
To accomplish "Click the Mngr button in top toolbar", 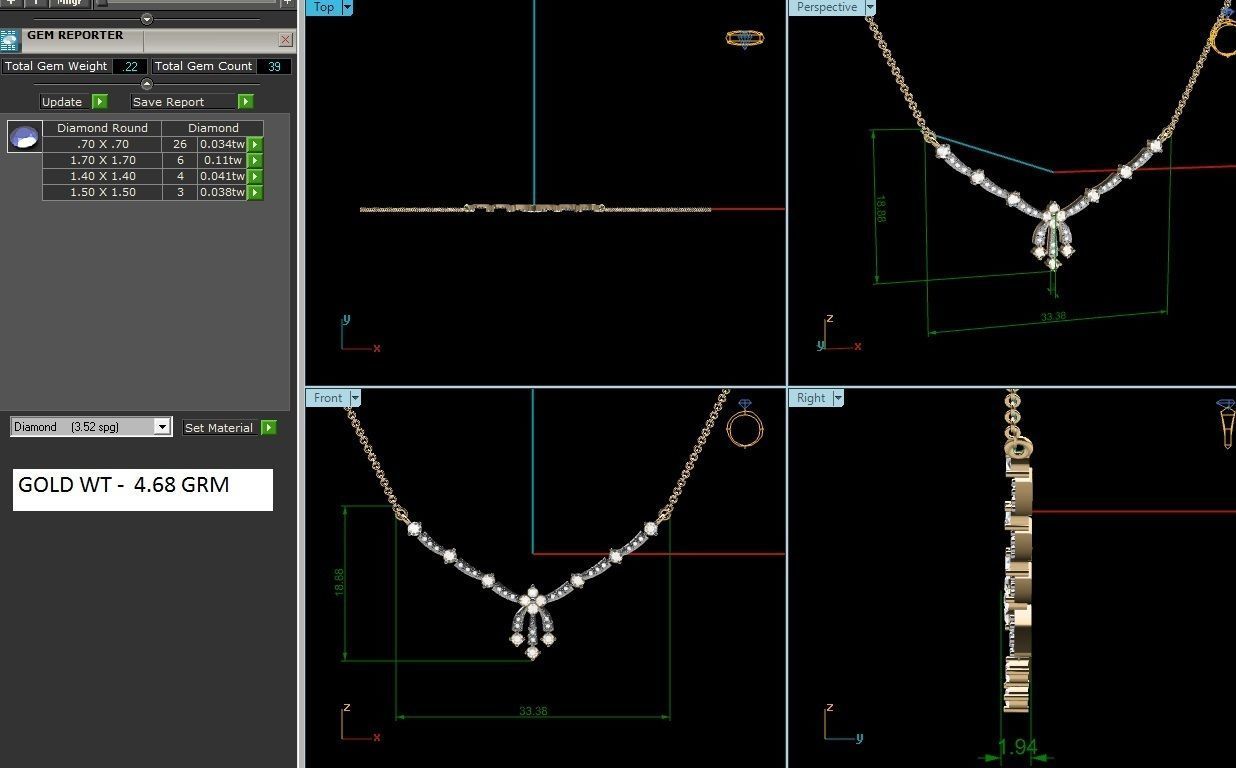I will (69, 3).
